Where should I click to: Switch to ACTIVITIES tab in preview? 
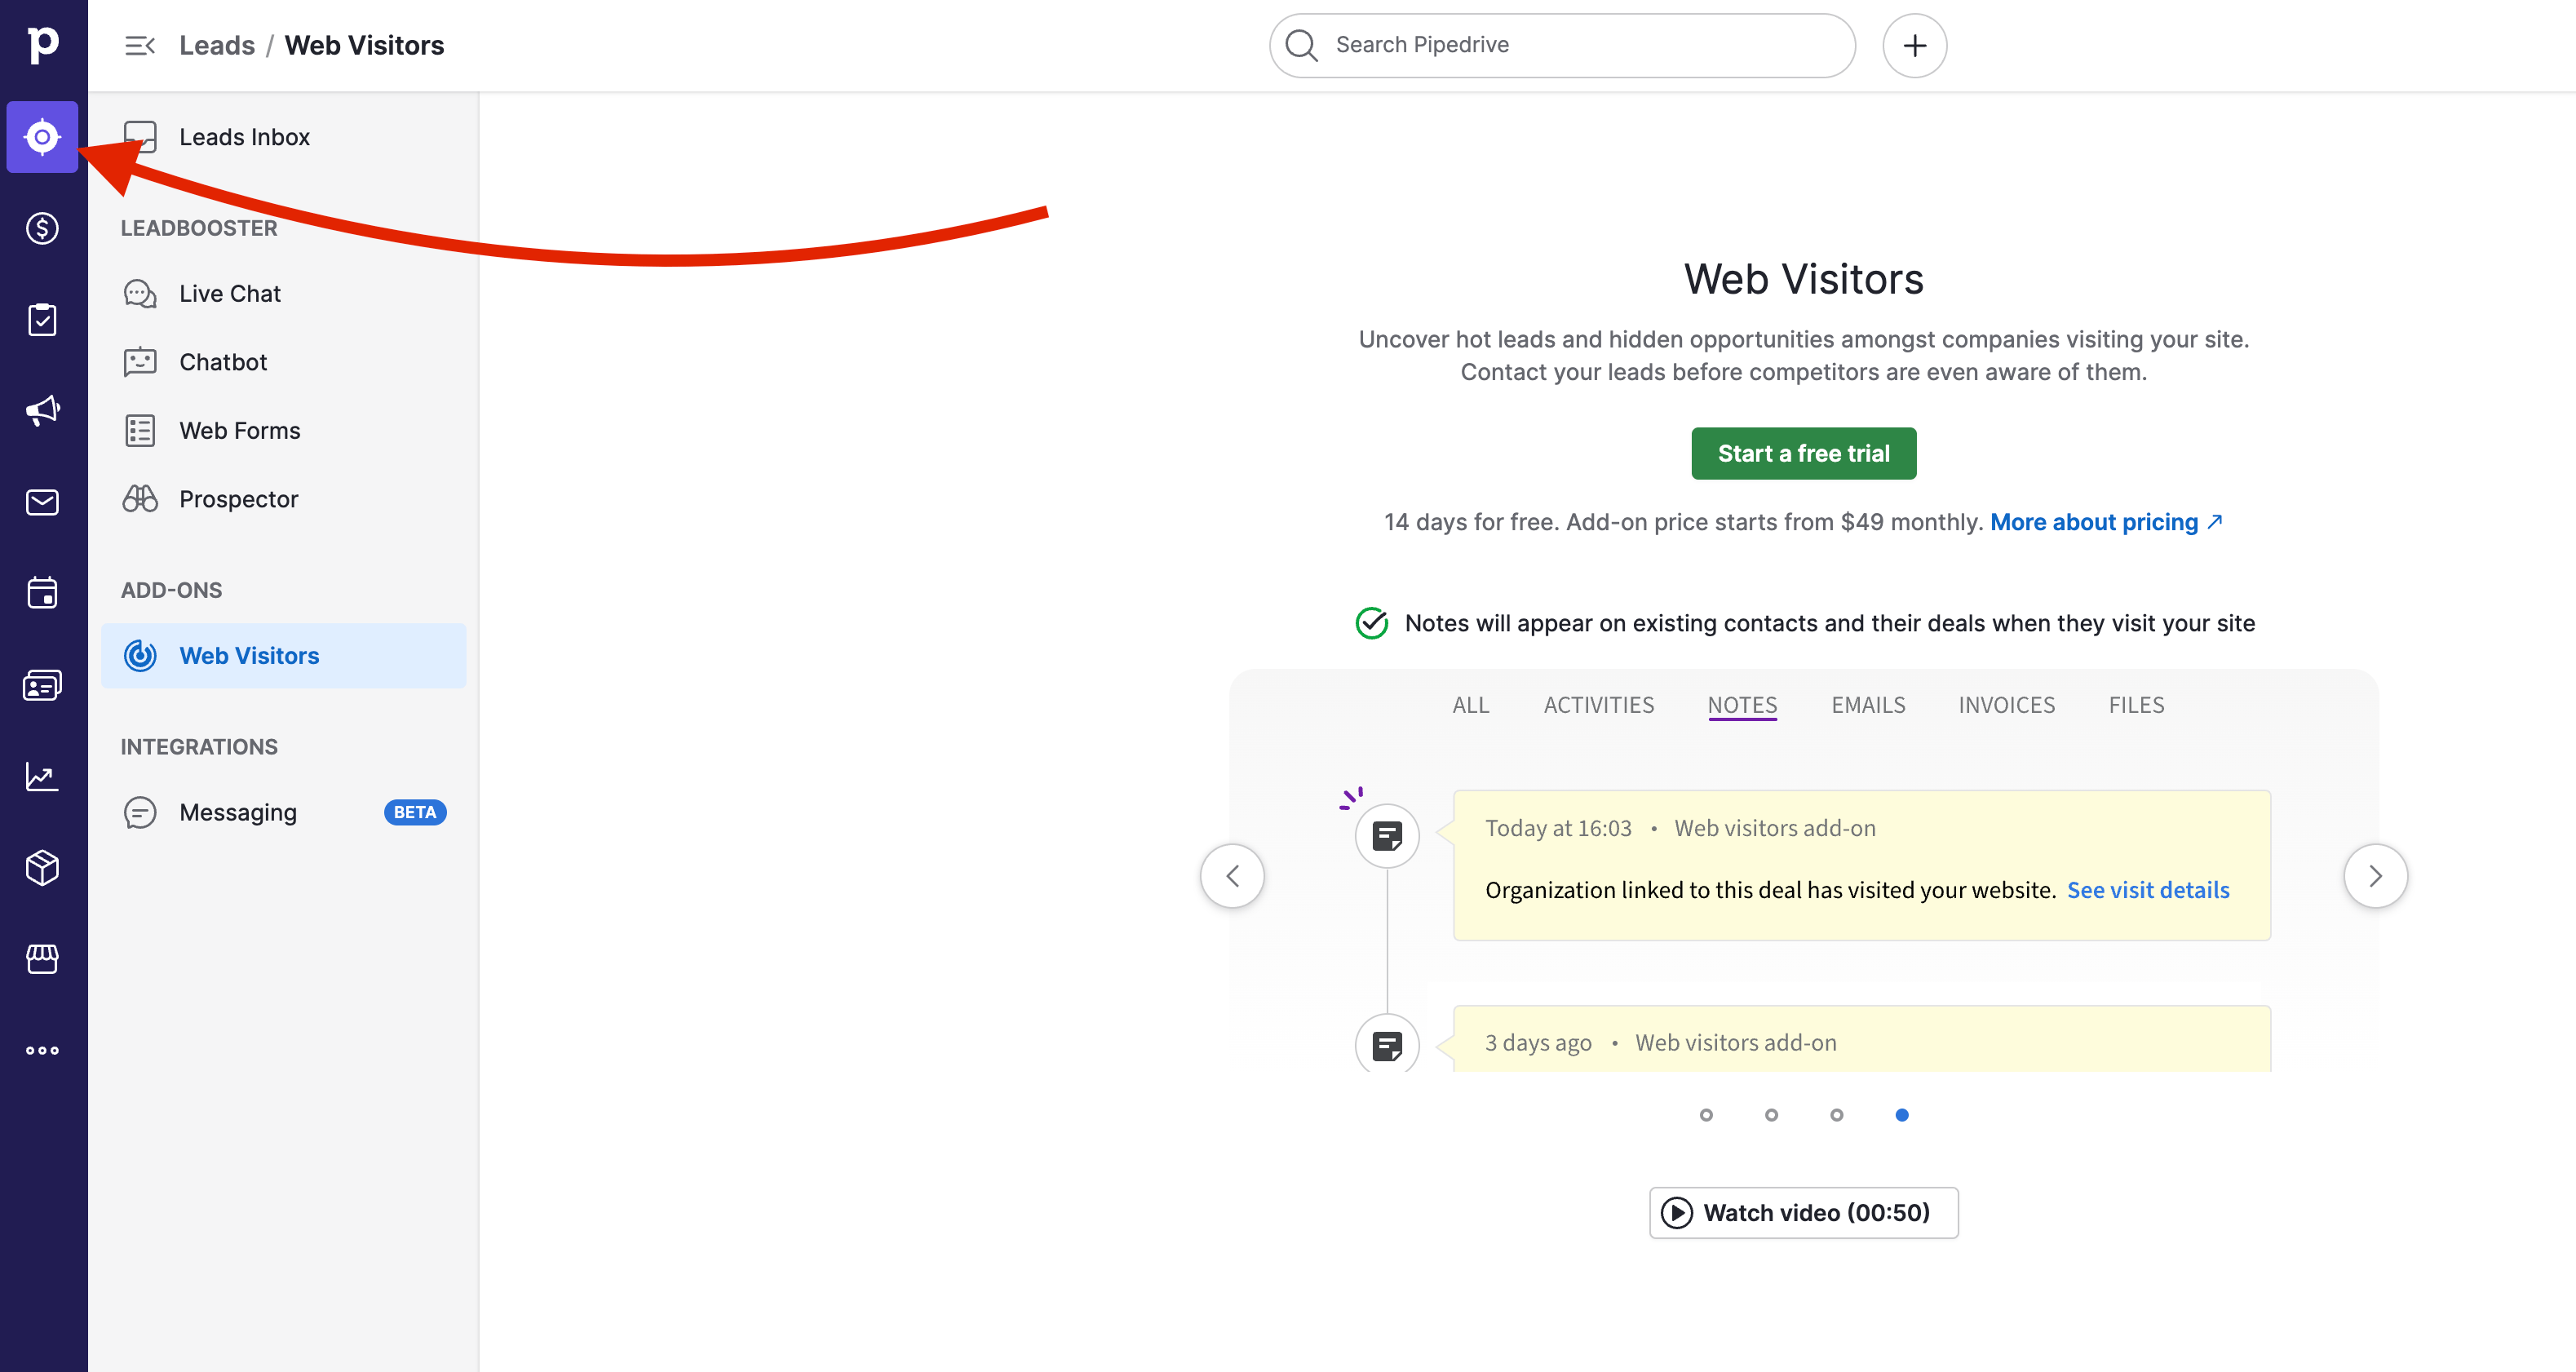[1598, 705]
